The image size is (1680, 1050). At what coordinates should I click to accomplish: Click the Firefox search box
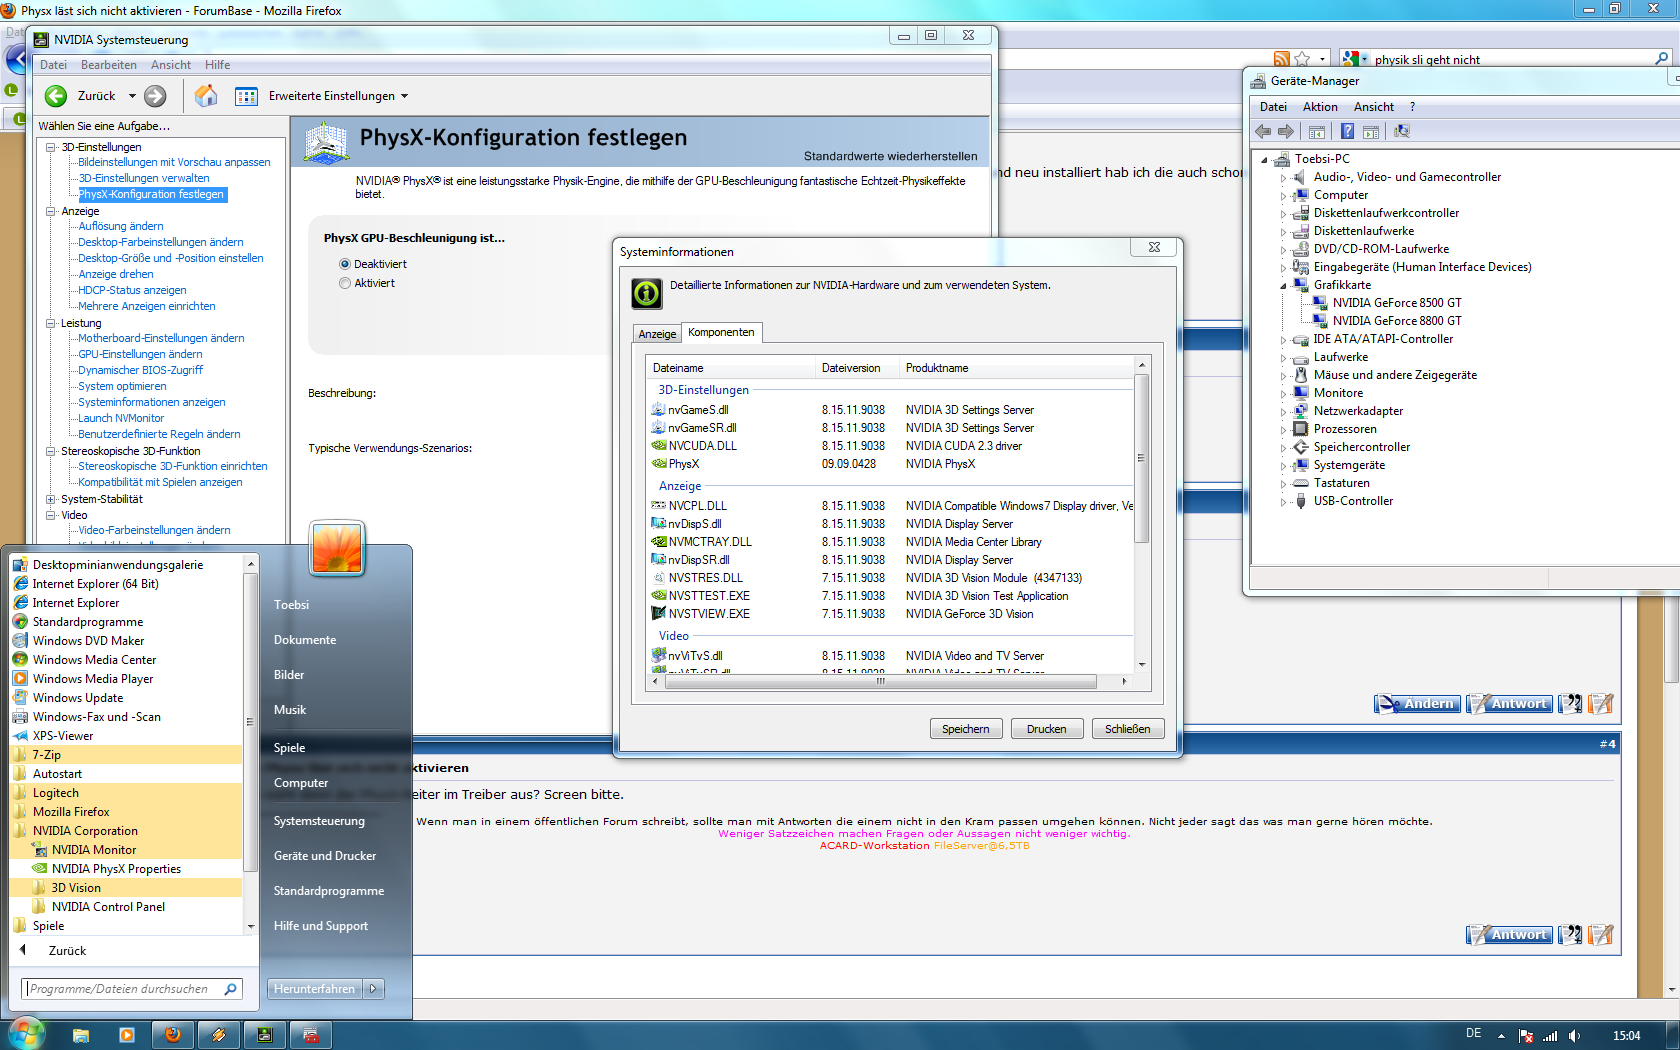pos(1507,59)
